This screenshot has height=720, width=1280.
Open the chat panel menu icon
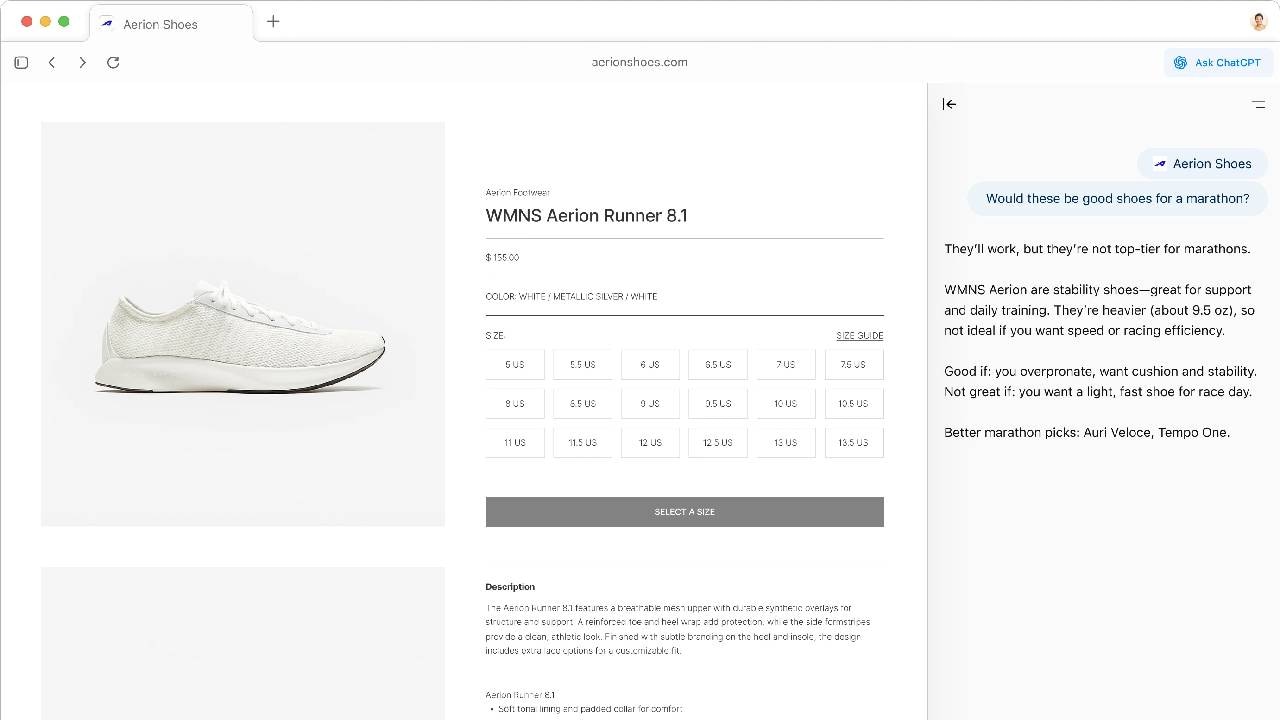1258,104
